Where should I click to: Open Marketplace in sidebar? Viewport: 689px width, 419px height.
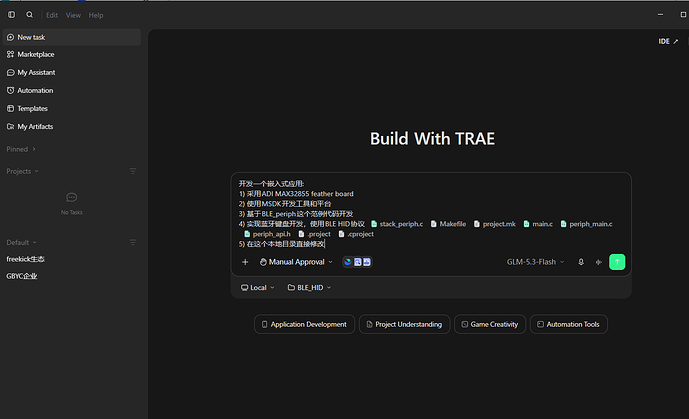coord(72,54)
